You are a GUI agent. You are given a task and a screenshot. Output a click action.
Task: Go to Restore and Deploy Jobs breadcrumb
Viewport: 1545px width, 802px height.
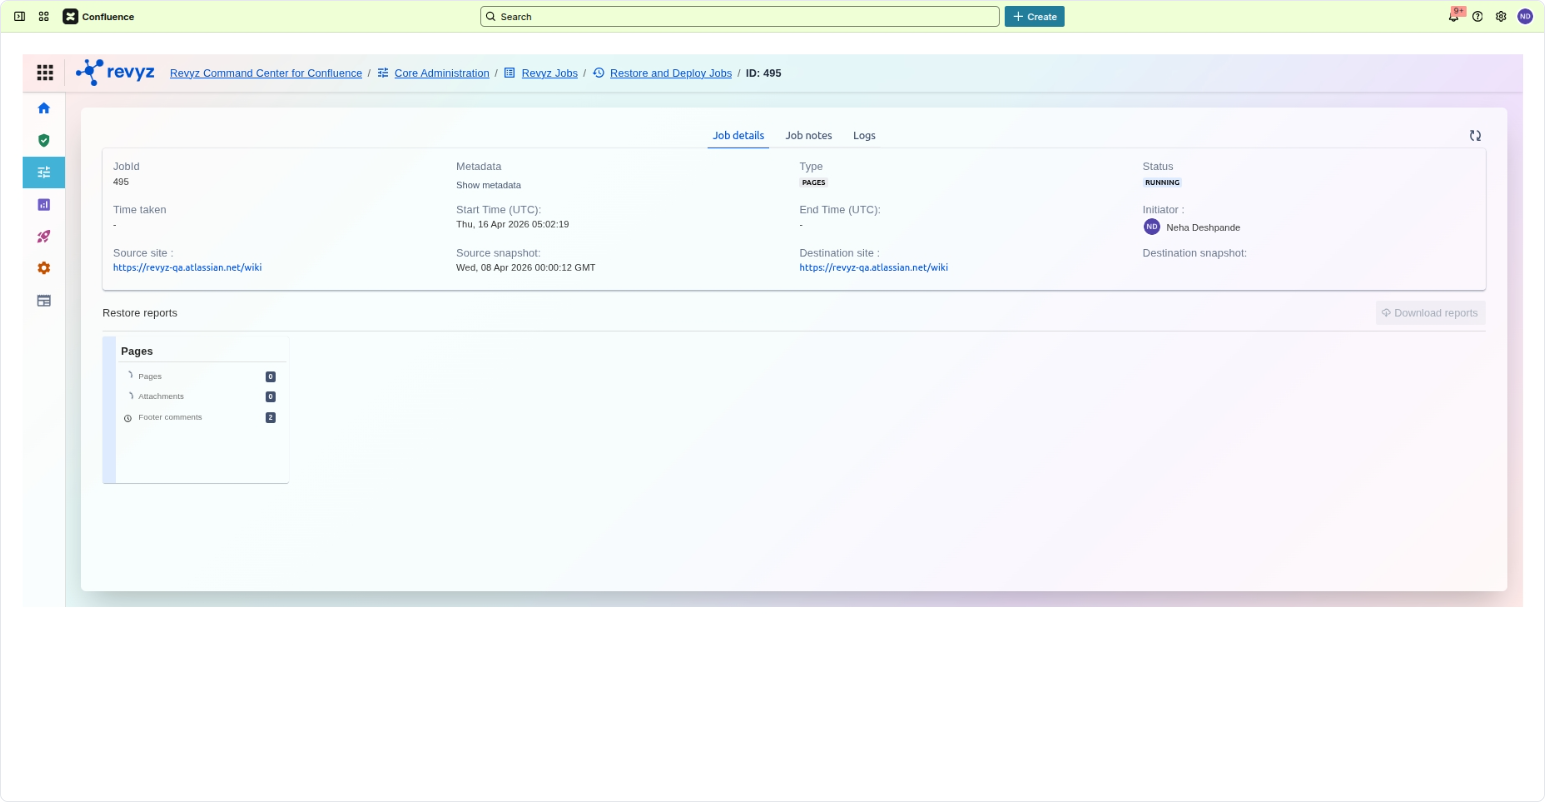670,73
